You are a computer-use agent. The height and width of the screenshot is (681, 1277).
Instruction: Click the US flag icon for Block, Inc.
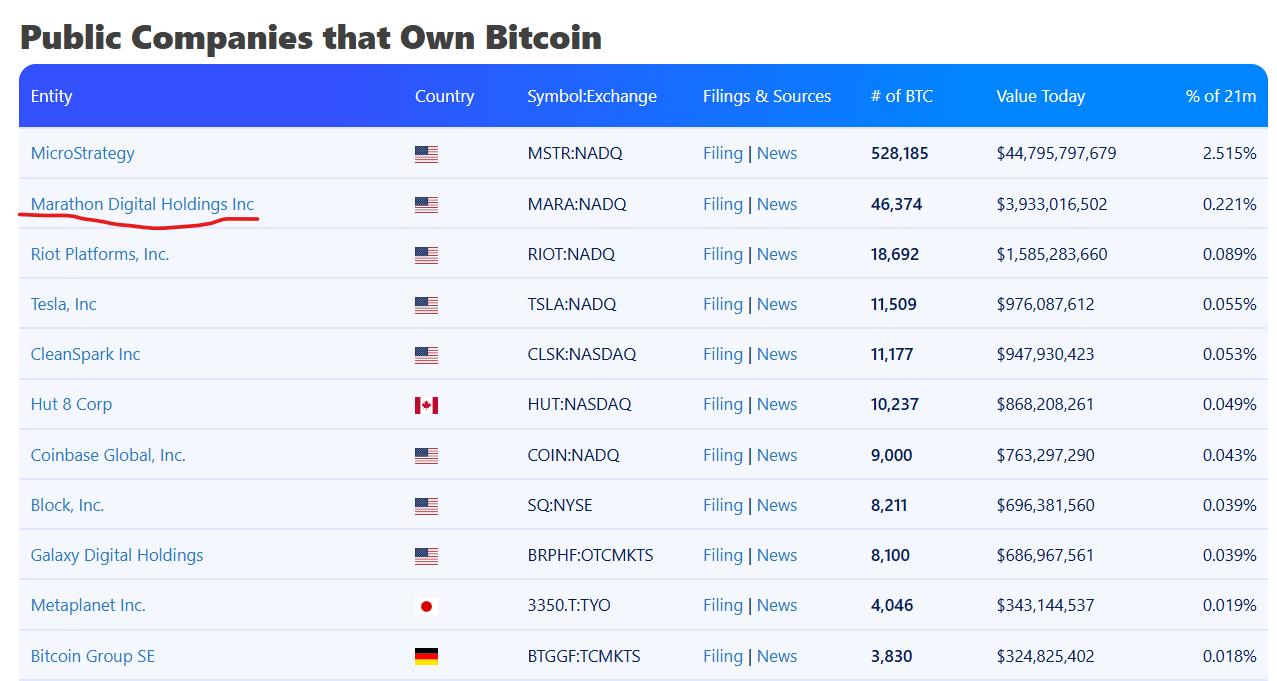[x=426, y=506]
